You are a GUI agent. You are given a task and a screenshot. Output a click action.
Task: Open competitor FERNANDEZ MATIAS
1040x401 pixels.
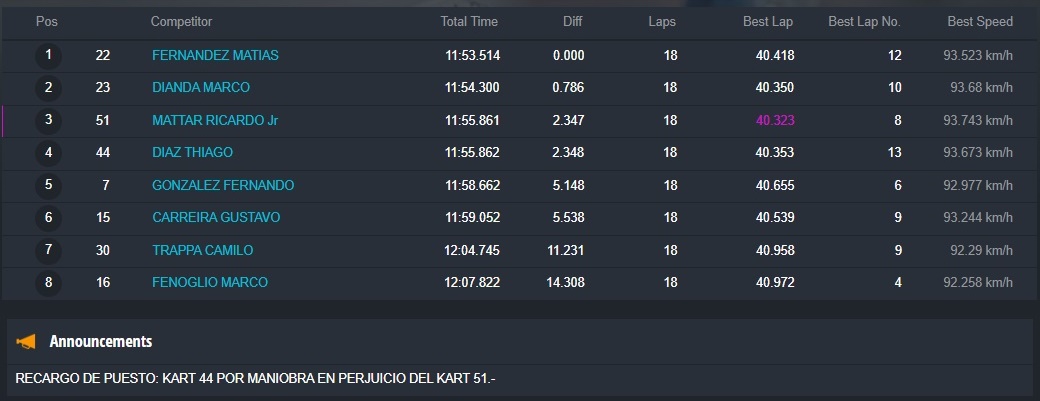point(215,56)
